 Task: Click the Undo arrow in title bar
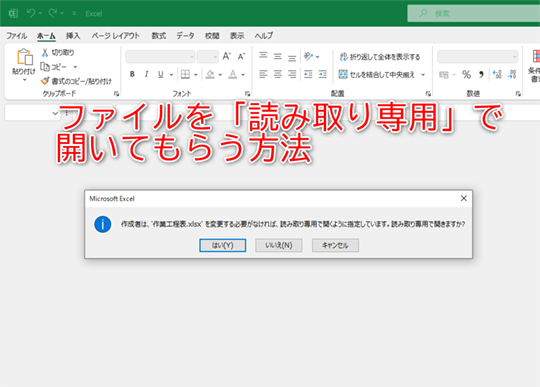(x=31, y=13)
